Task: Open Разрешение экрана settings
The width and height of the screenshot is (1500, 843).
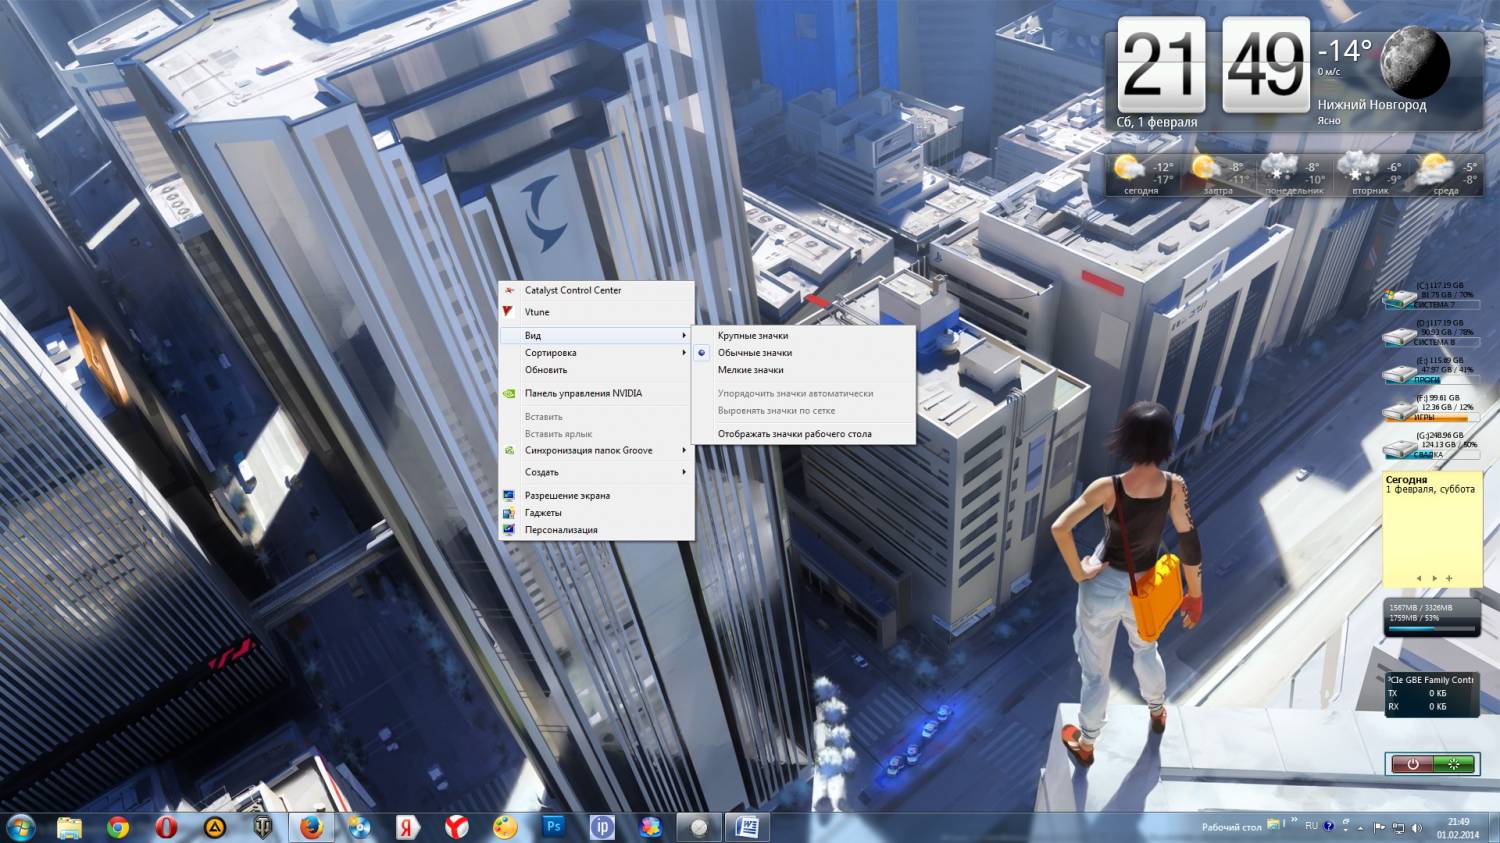Action: click(x=596, y=496)
